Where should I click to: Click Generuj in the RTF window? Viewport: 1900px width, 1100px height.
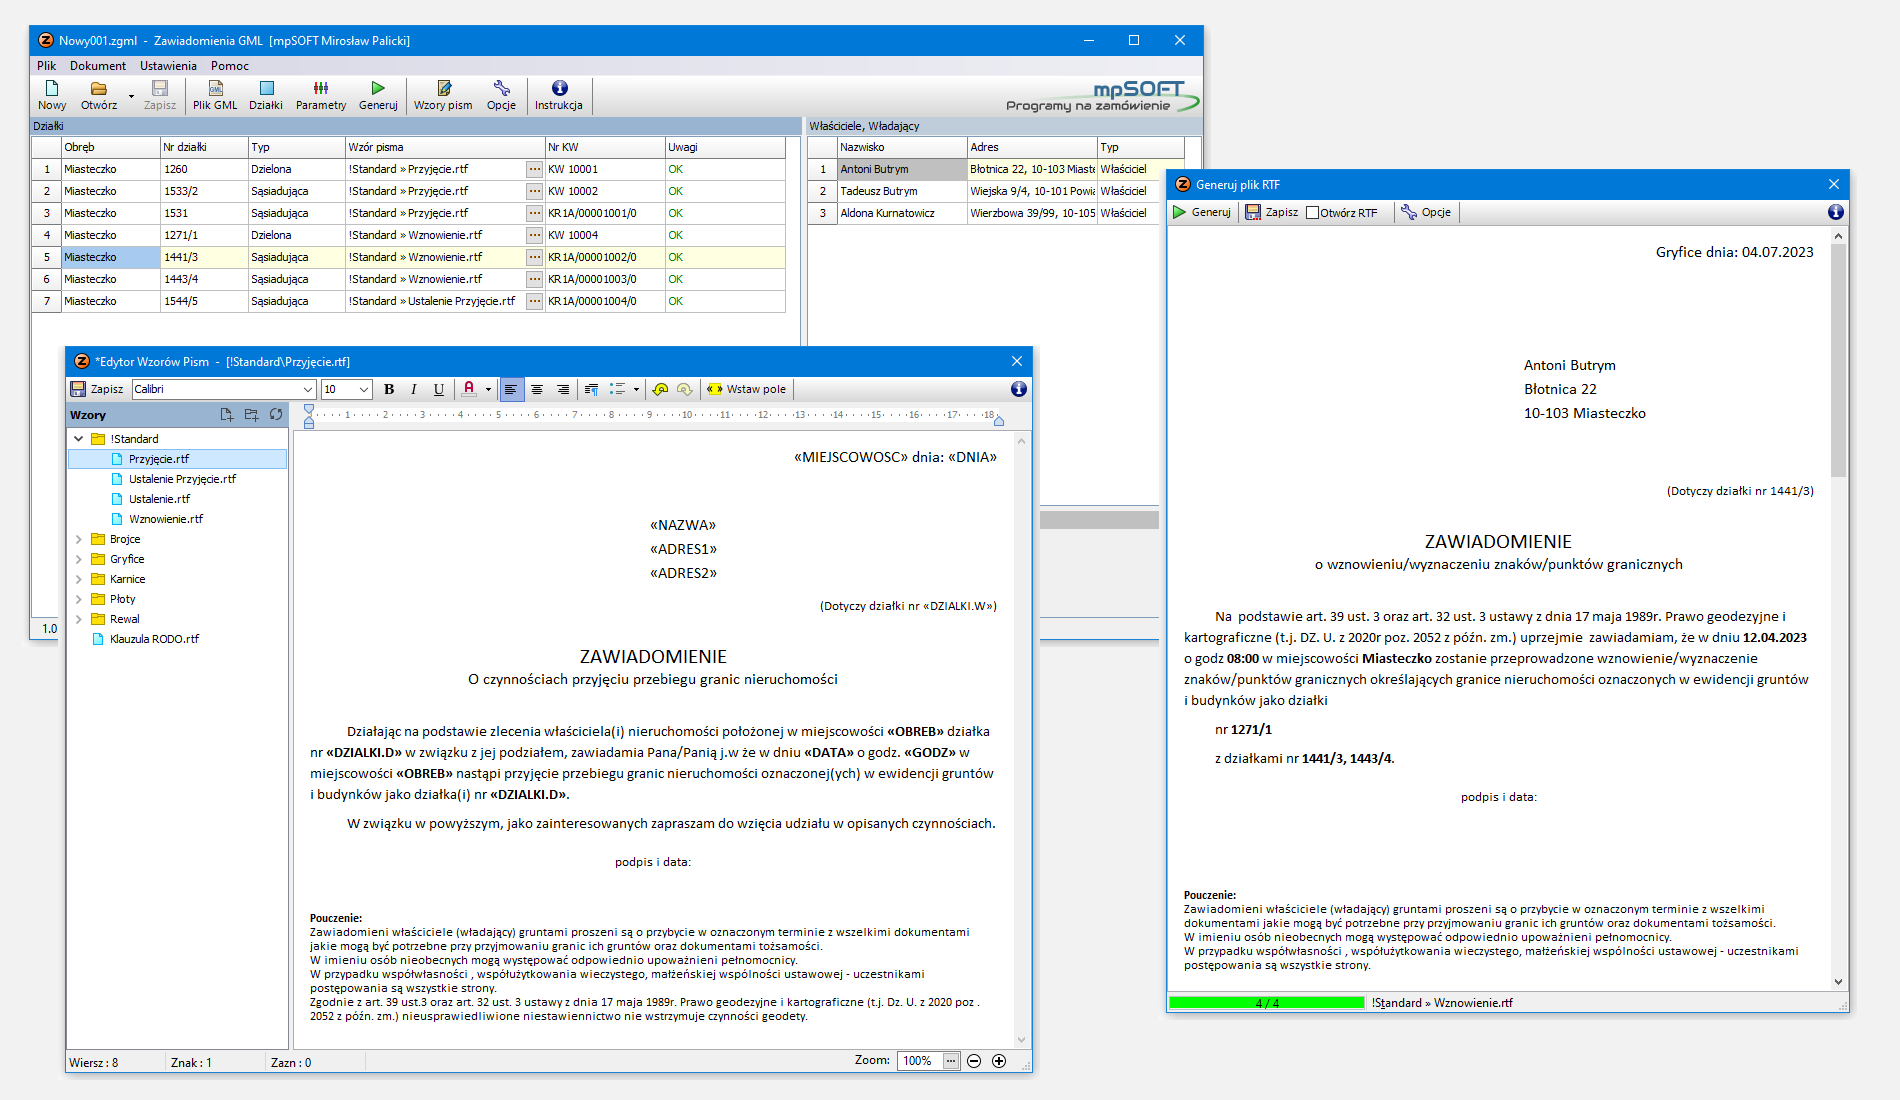point(1201,212)
